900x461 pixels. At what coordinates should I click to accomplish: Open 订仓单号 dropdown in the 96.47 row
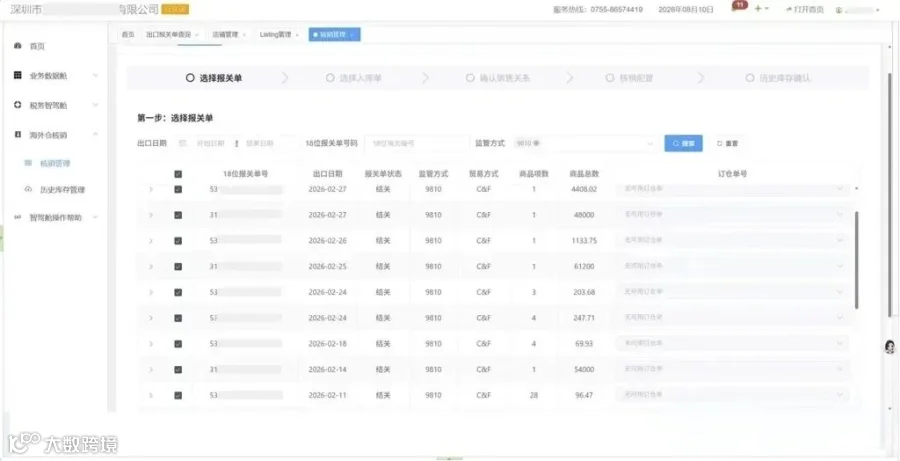click(x=733, y=394)
